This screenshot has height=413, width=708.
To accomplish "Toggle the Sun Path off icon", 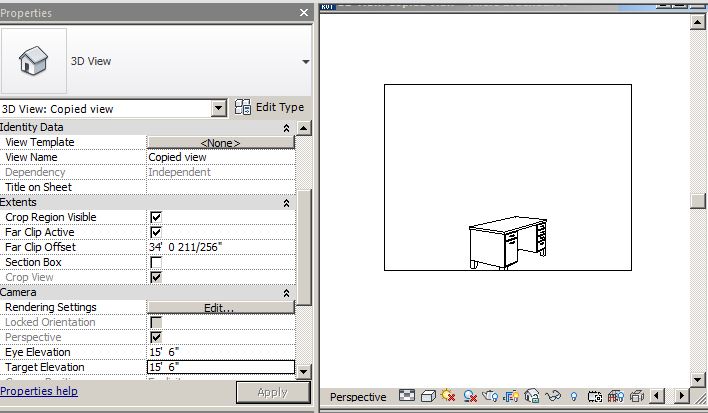I will (448, 396).
